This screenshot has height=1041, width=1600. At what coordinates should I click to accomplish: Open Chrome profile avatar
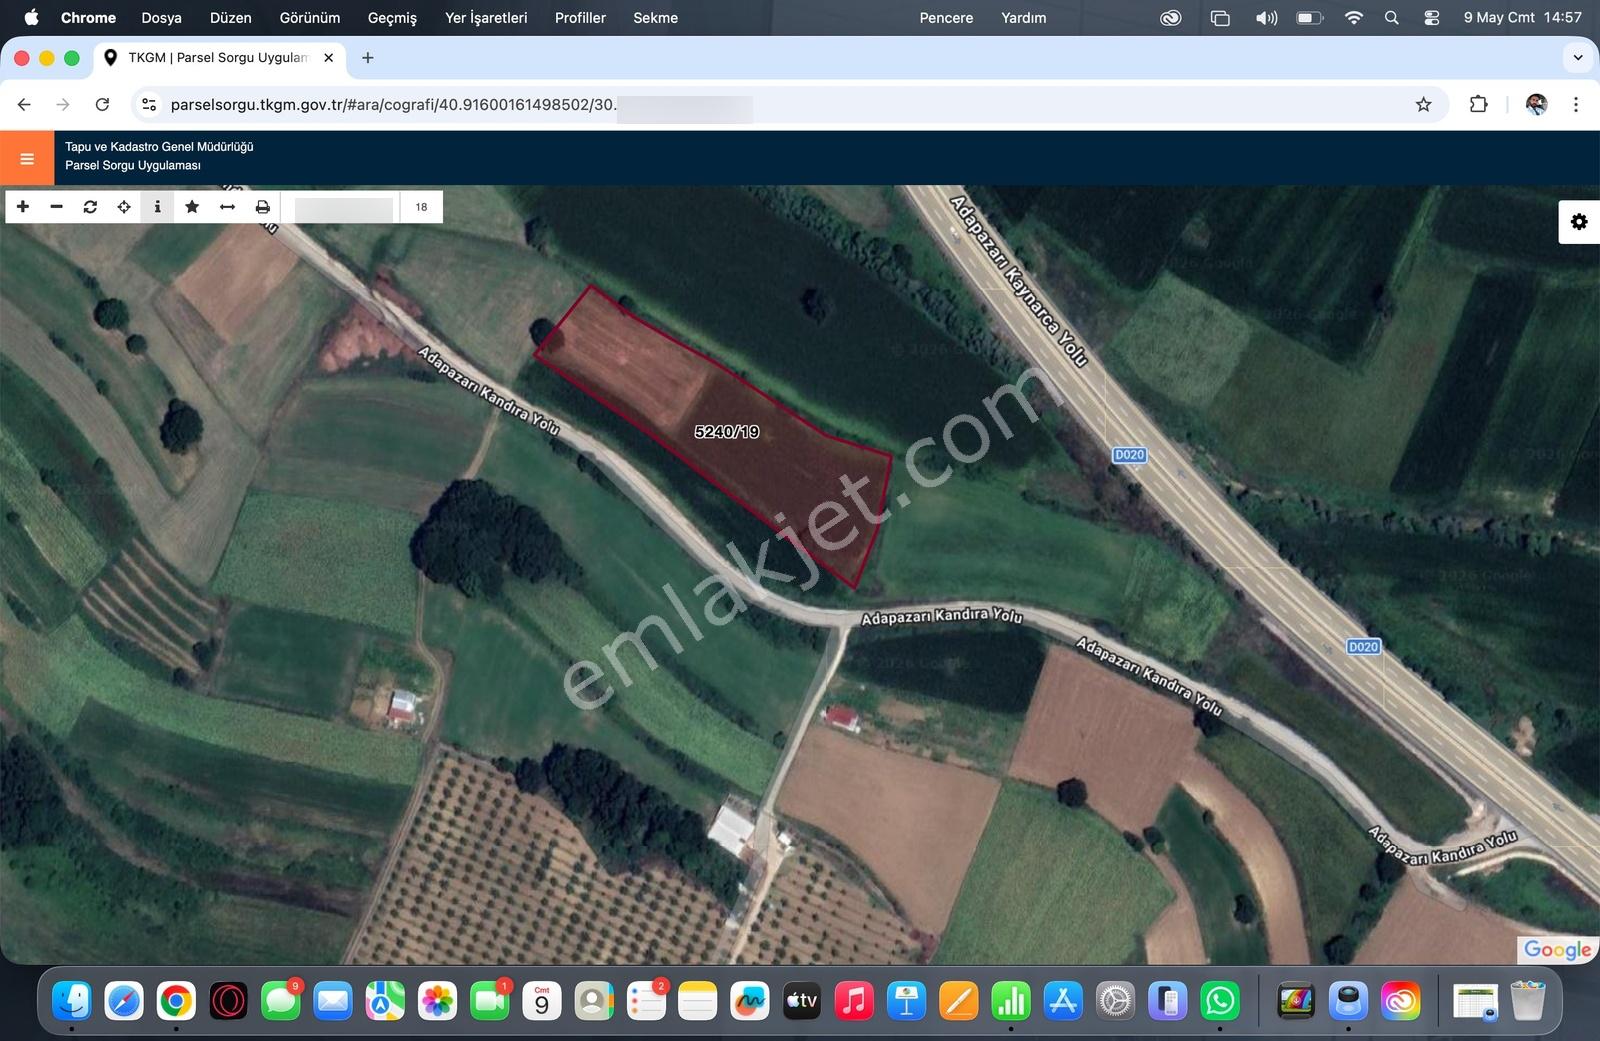1536,104
